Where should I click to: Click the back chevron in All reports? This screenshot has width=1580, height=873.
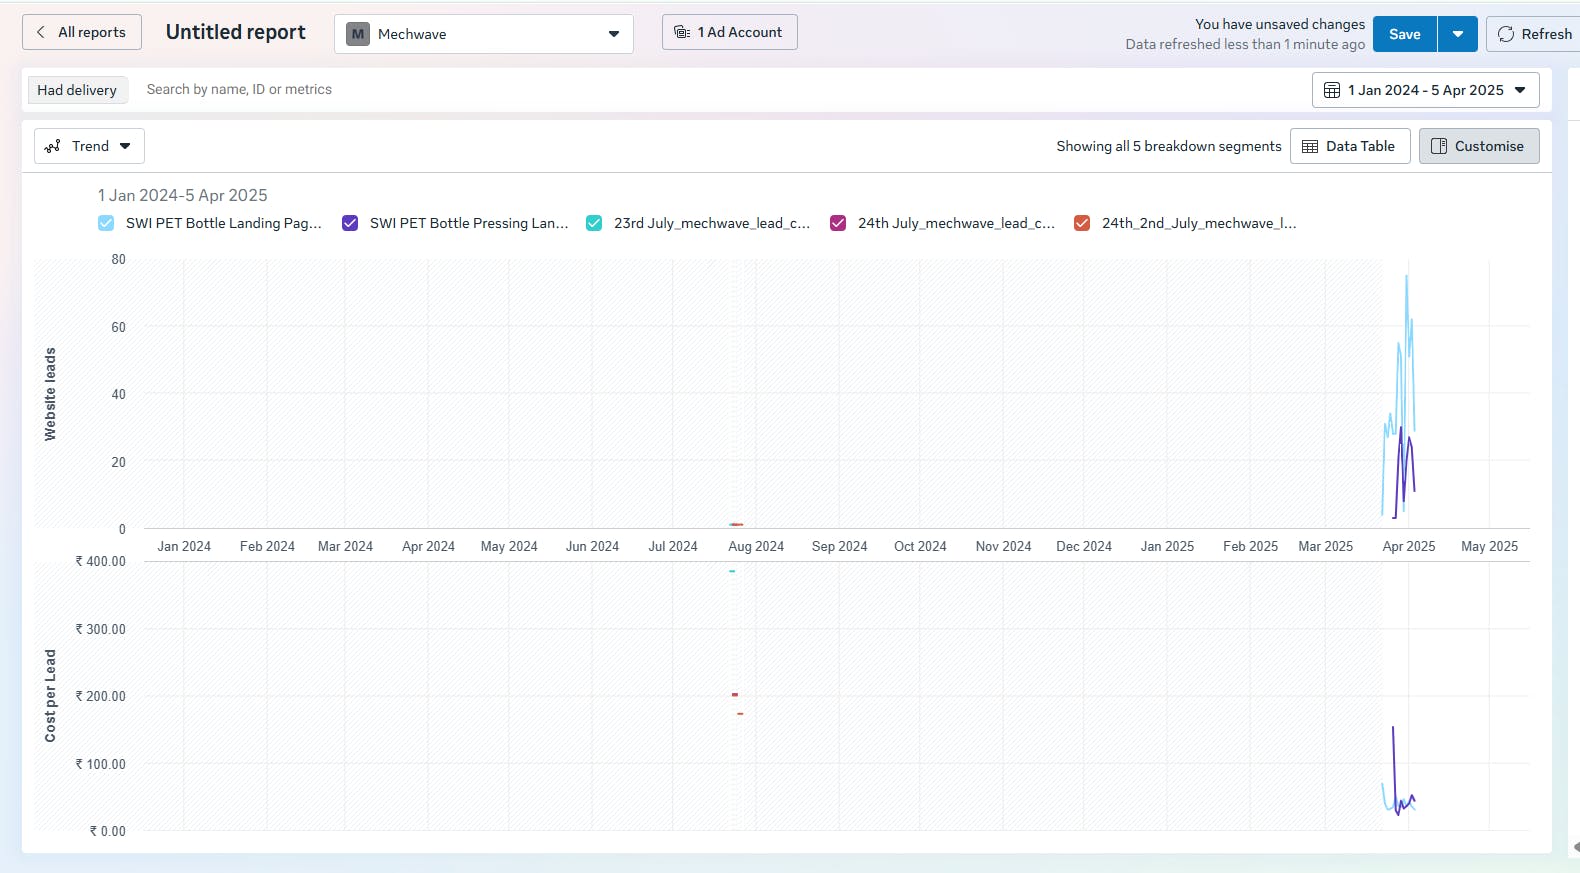(41, 32)
